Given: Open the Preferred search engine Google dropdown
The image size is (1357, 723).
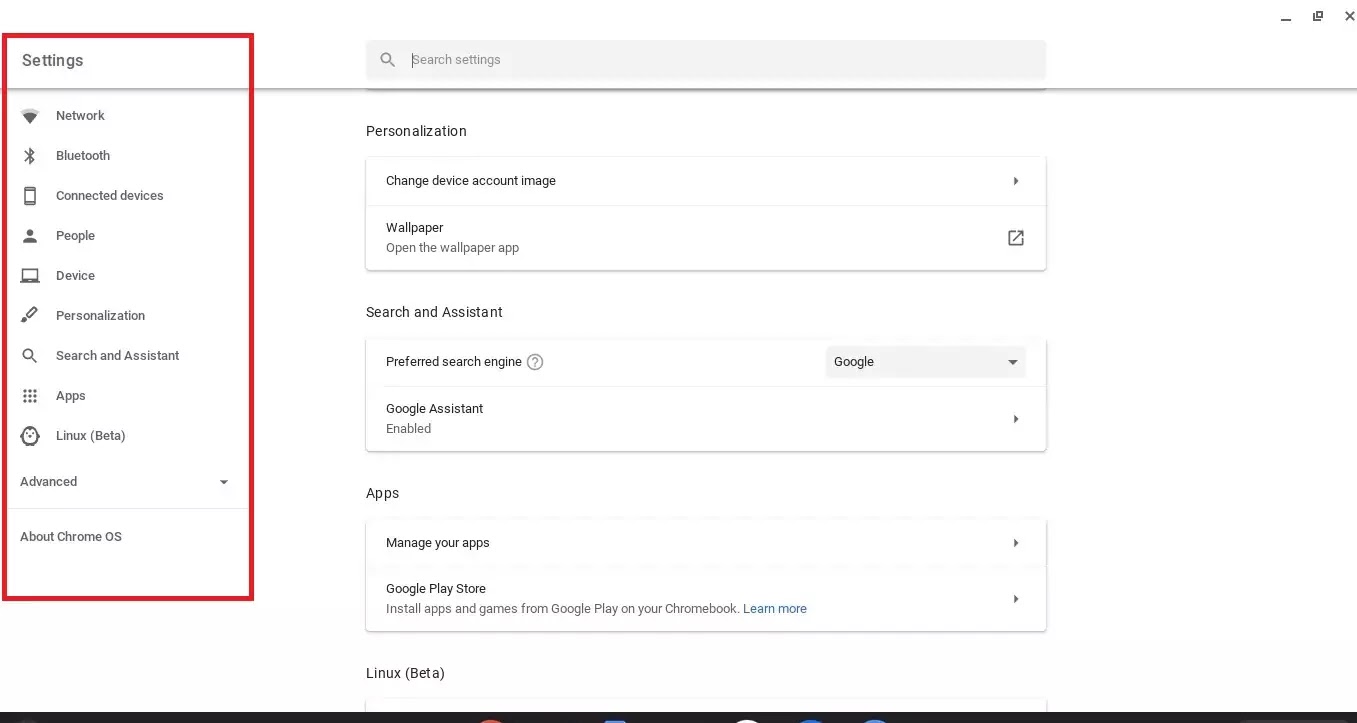Looking at the screenshot, I should (925, 362).
